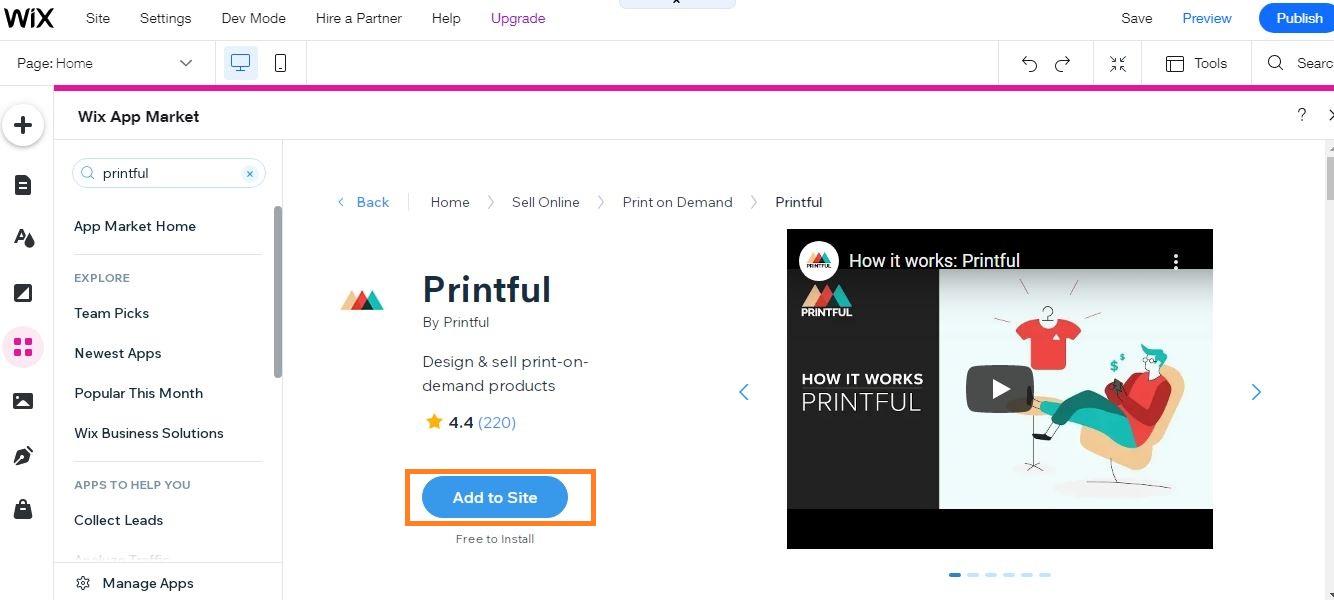Click the Publish button
The image size is (1334, 600).
click(1298, 18)
